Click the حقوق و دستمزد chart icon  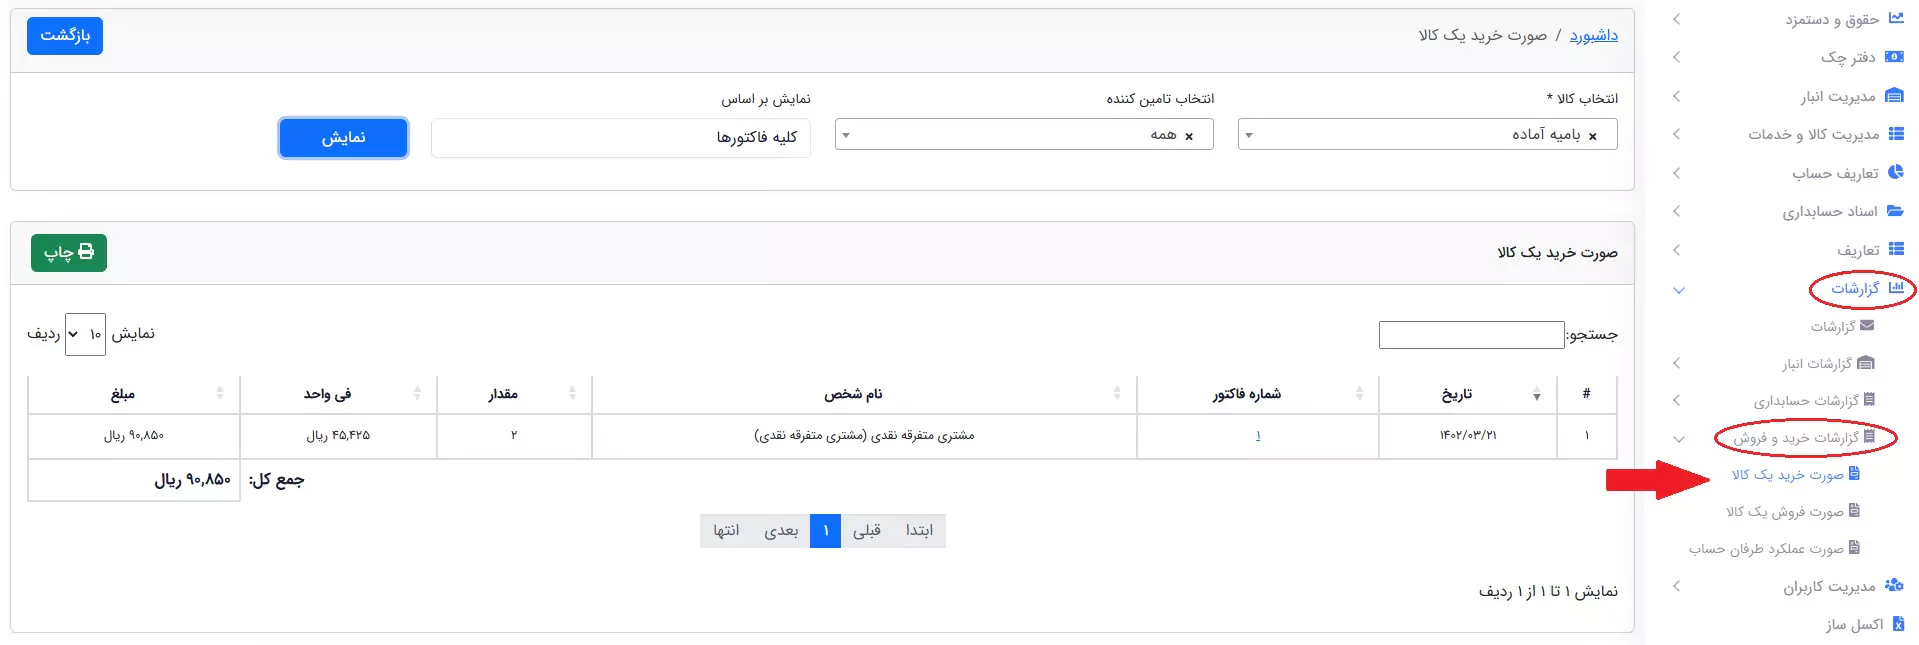(x=1895, y=19)
